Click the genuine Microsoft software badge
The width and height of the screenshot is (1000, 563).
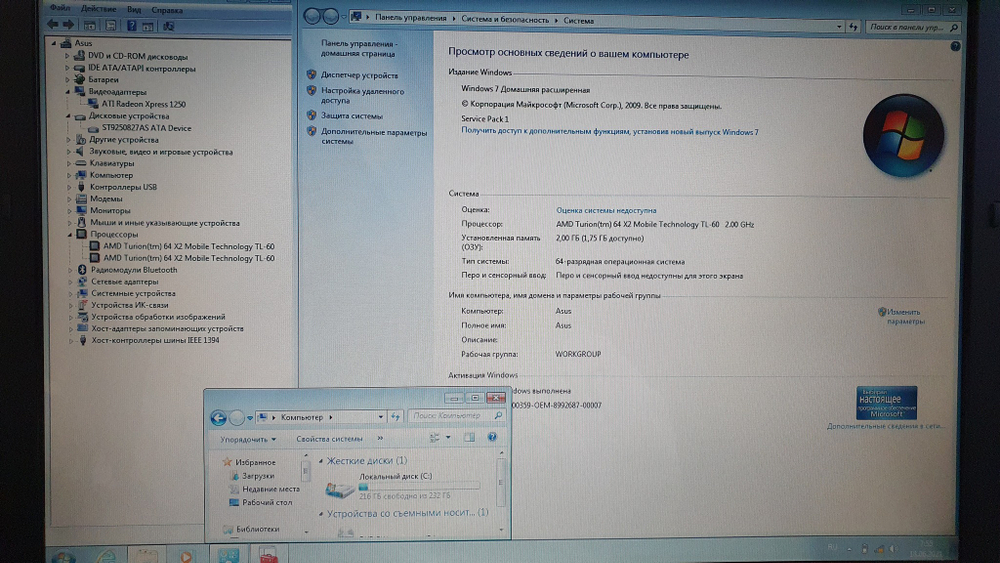886,402
